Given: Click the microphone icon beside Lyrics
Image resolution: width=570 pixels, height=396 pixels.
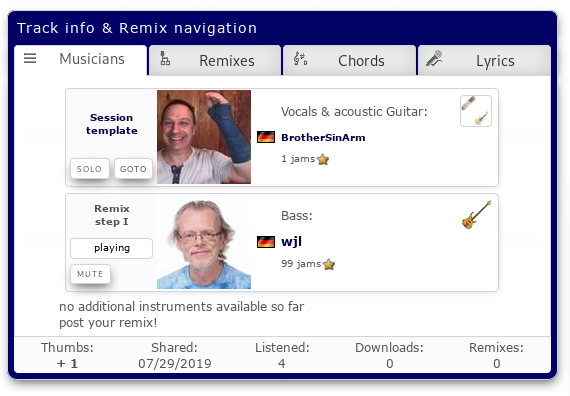Looking at the screenshot, I should click(x=434, y=58).
